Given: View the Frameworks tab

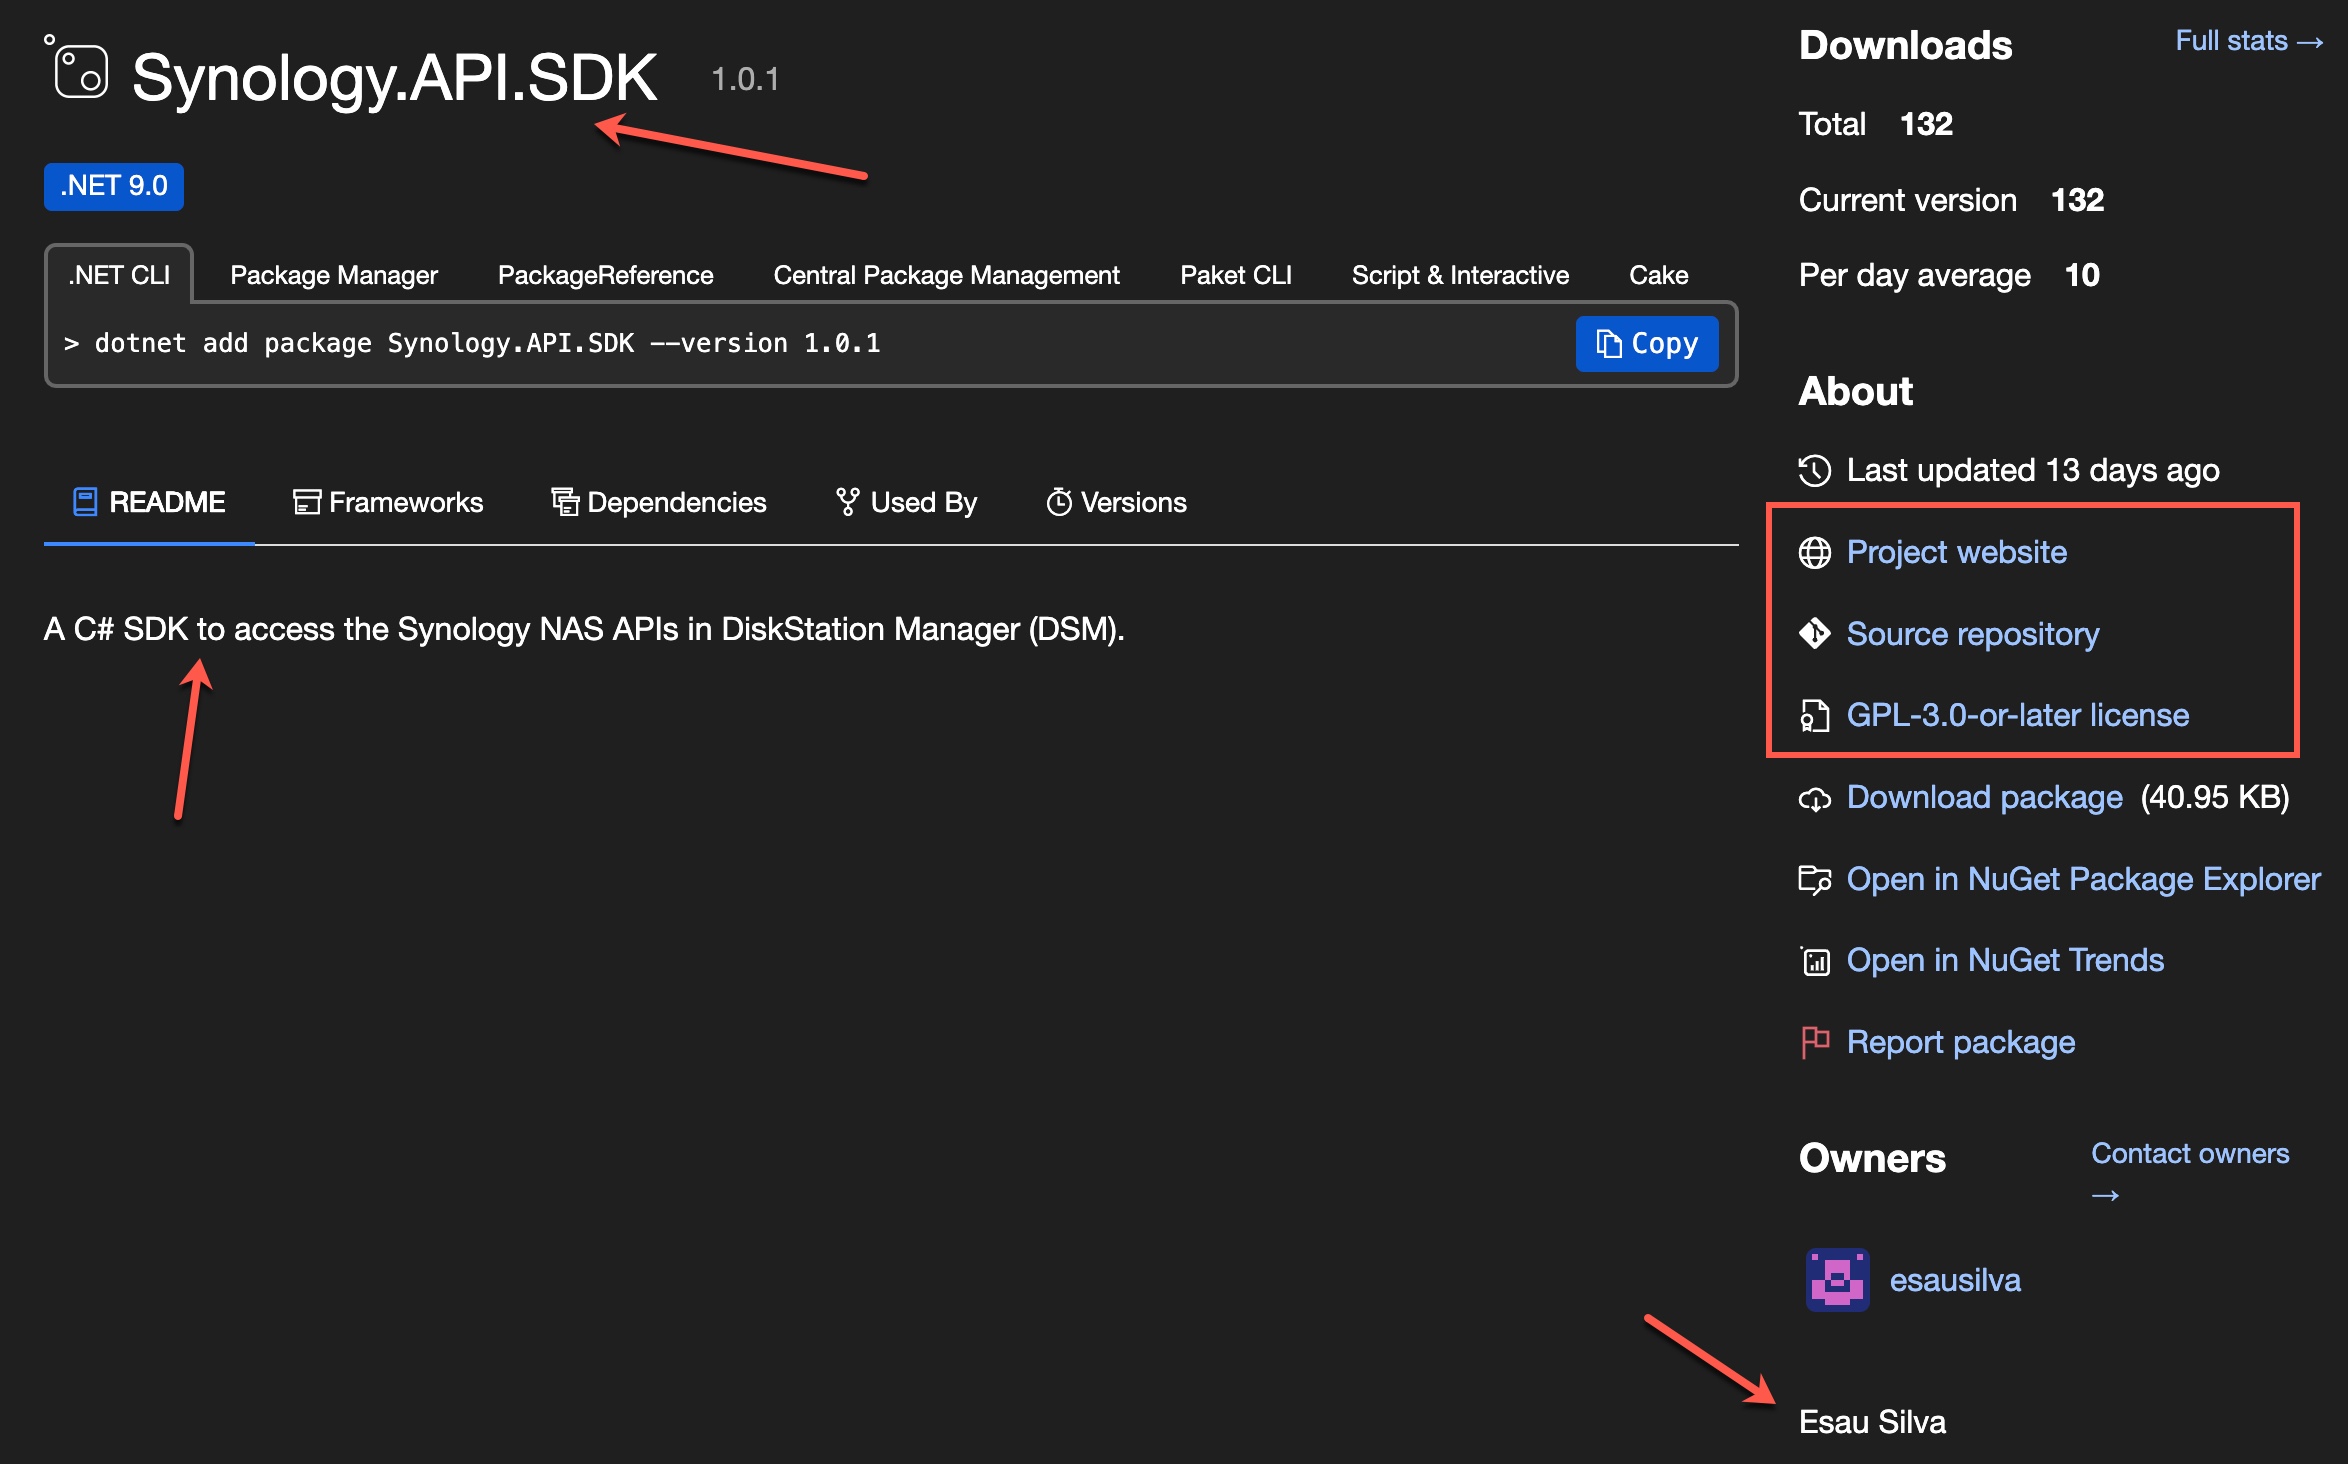Looking at the screenshot, I should (388, 502).
